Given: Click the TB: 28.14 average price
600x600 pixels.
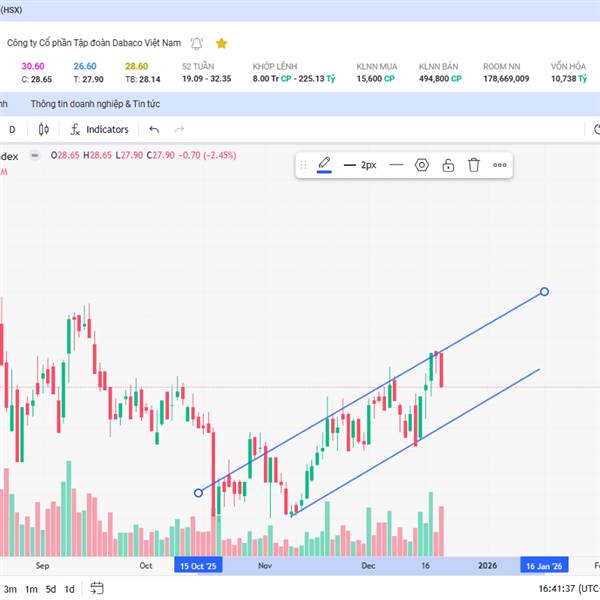Looking at the screenshot, I should coord(143,79).
